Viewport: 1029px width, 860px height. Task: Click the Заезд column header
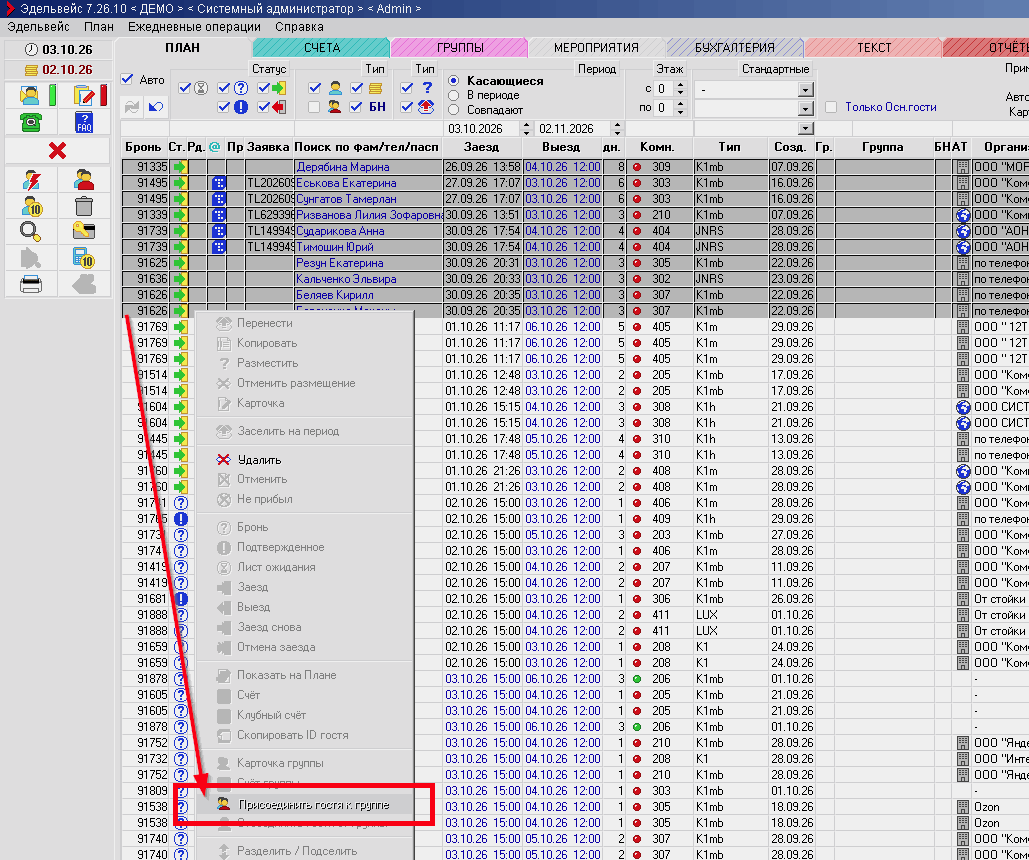tap(482, 147)
